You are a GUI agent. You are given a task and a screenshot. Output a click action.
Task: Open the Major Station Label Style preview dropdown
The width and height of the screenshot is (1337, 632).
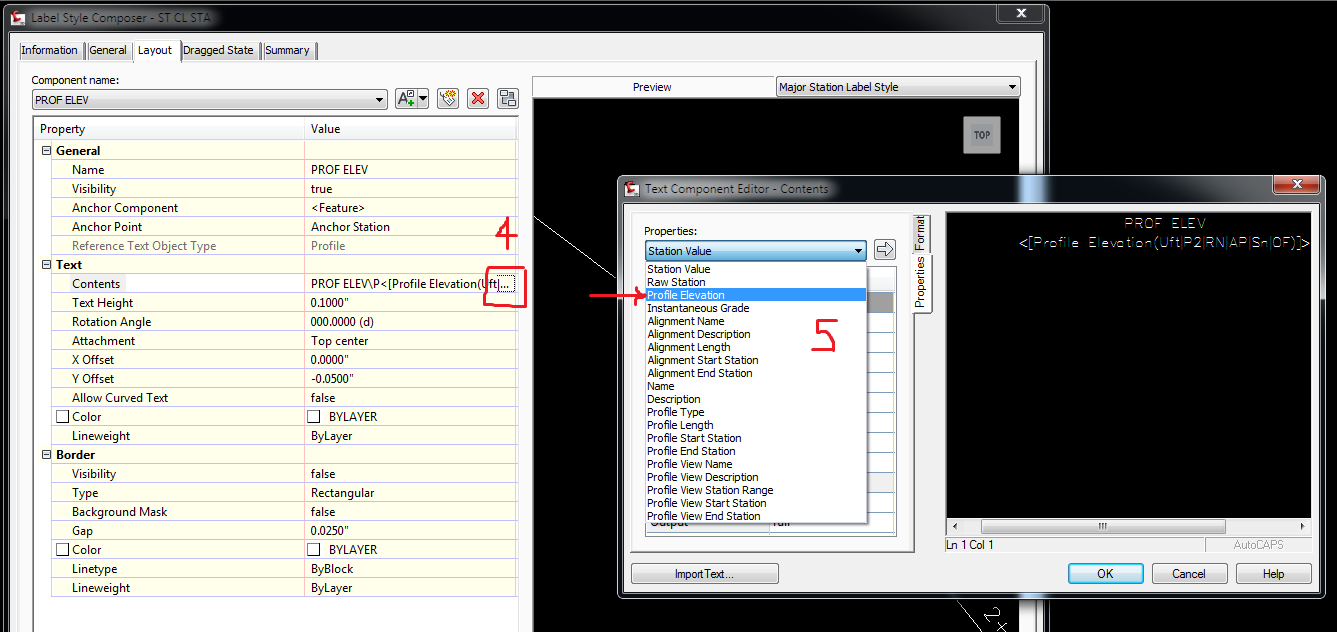[x=898, y=87]
